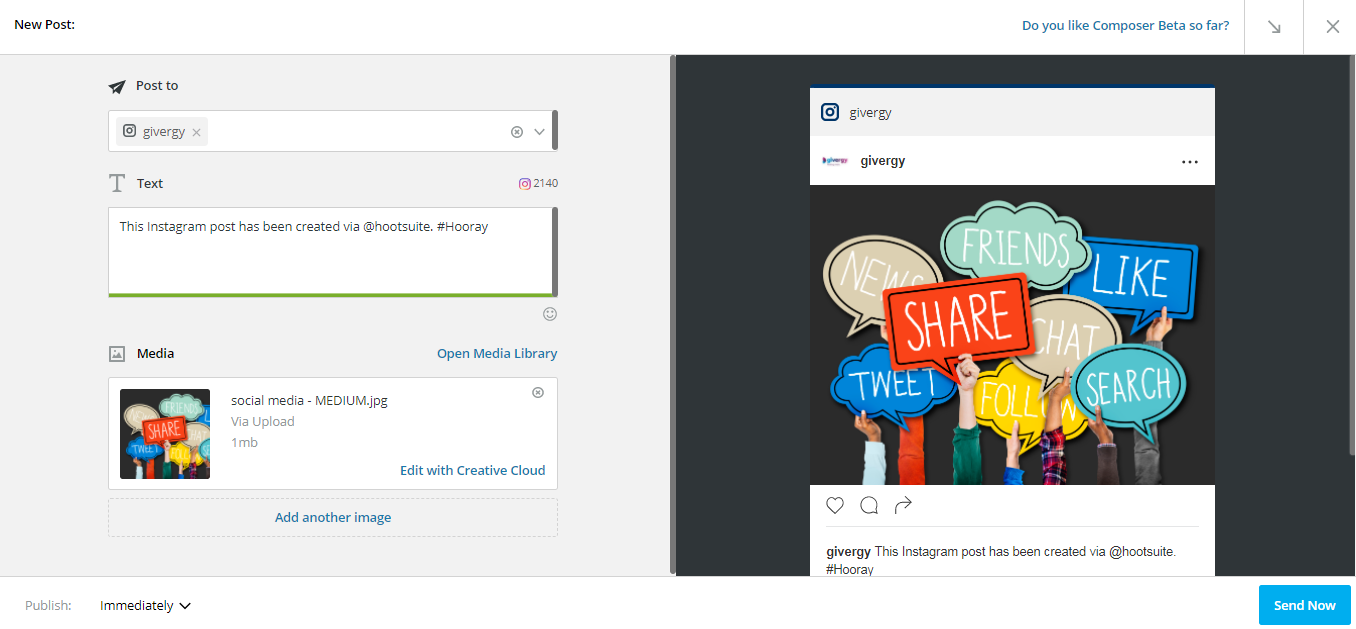Click Open Media Library link
This screenshot has height=629, width=1356.
tap(497, 353)
